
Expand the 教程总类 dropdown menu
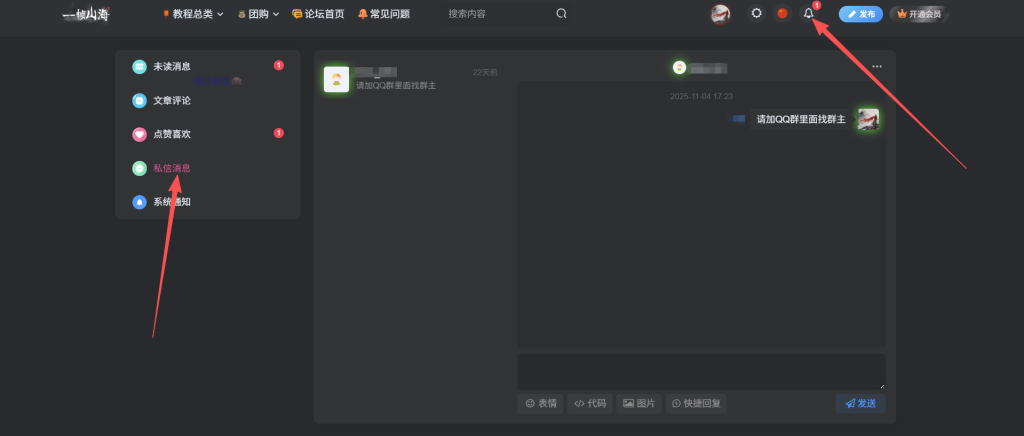[193, 14]
